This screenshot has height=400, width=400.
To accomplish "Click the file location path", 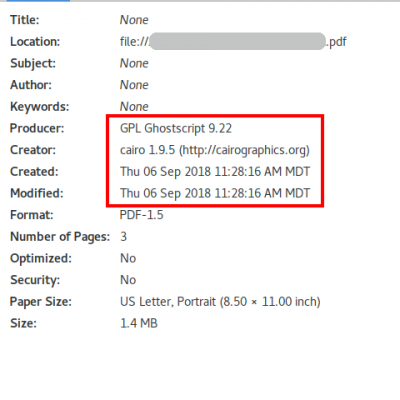I will pos(233,42).
